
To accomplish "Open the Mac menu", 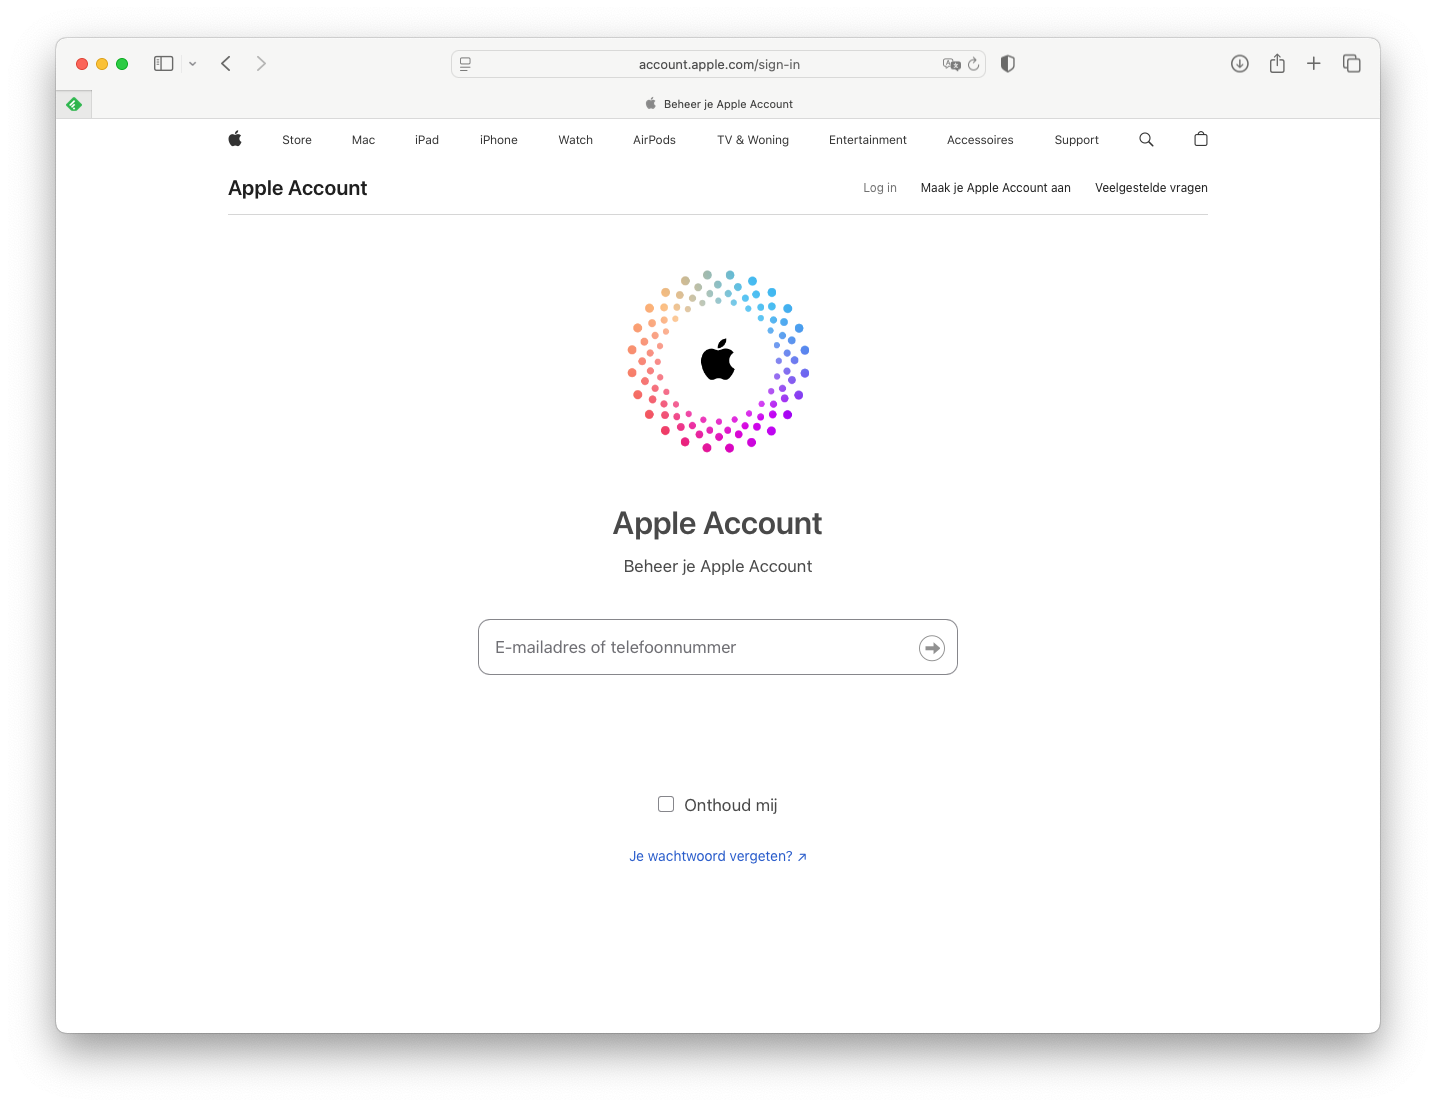I will coord(363,140).
